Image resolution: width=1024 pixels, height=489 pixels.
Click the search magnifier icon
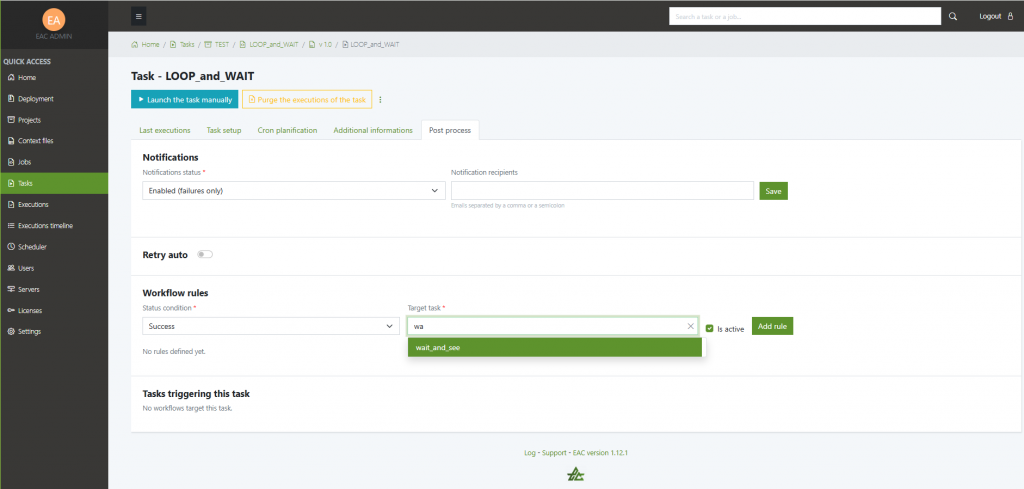(953, 16)
